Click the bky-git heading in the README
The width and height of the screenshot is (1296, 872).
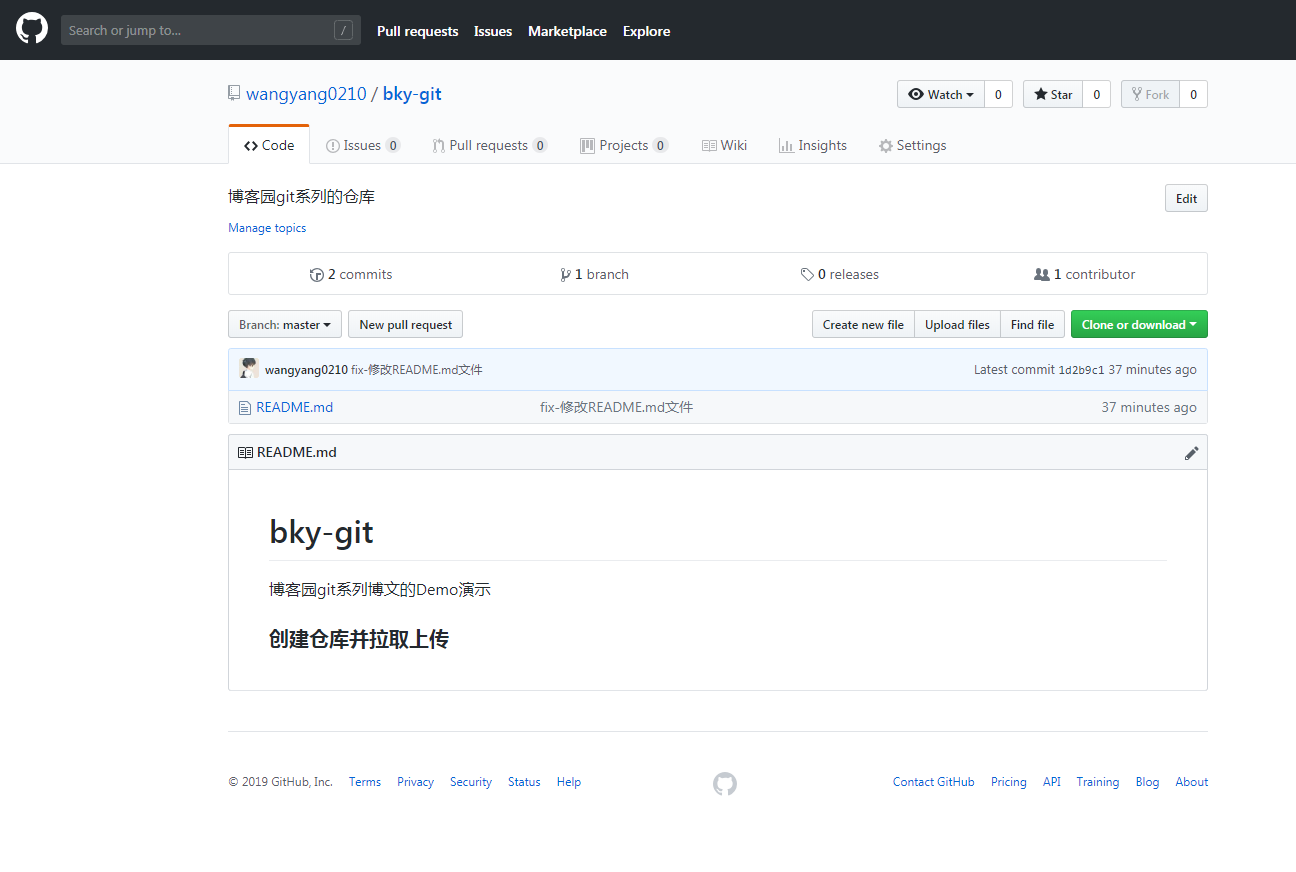click(x=321, y=532)
